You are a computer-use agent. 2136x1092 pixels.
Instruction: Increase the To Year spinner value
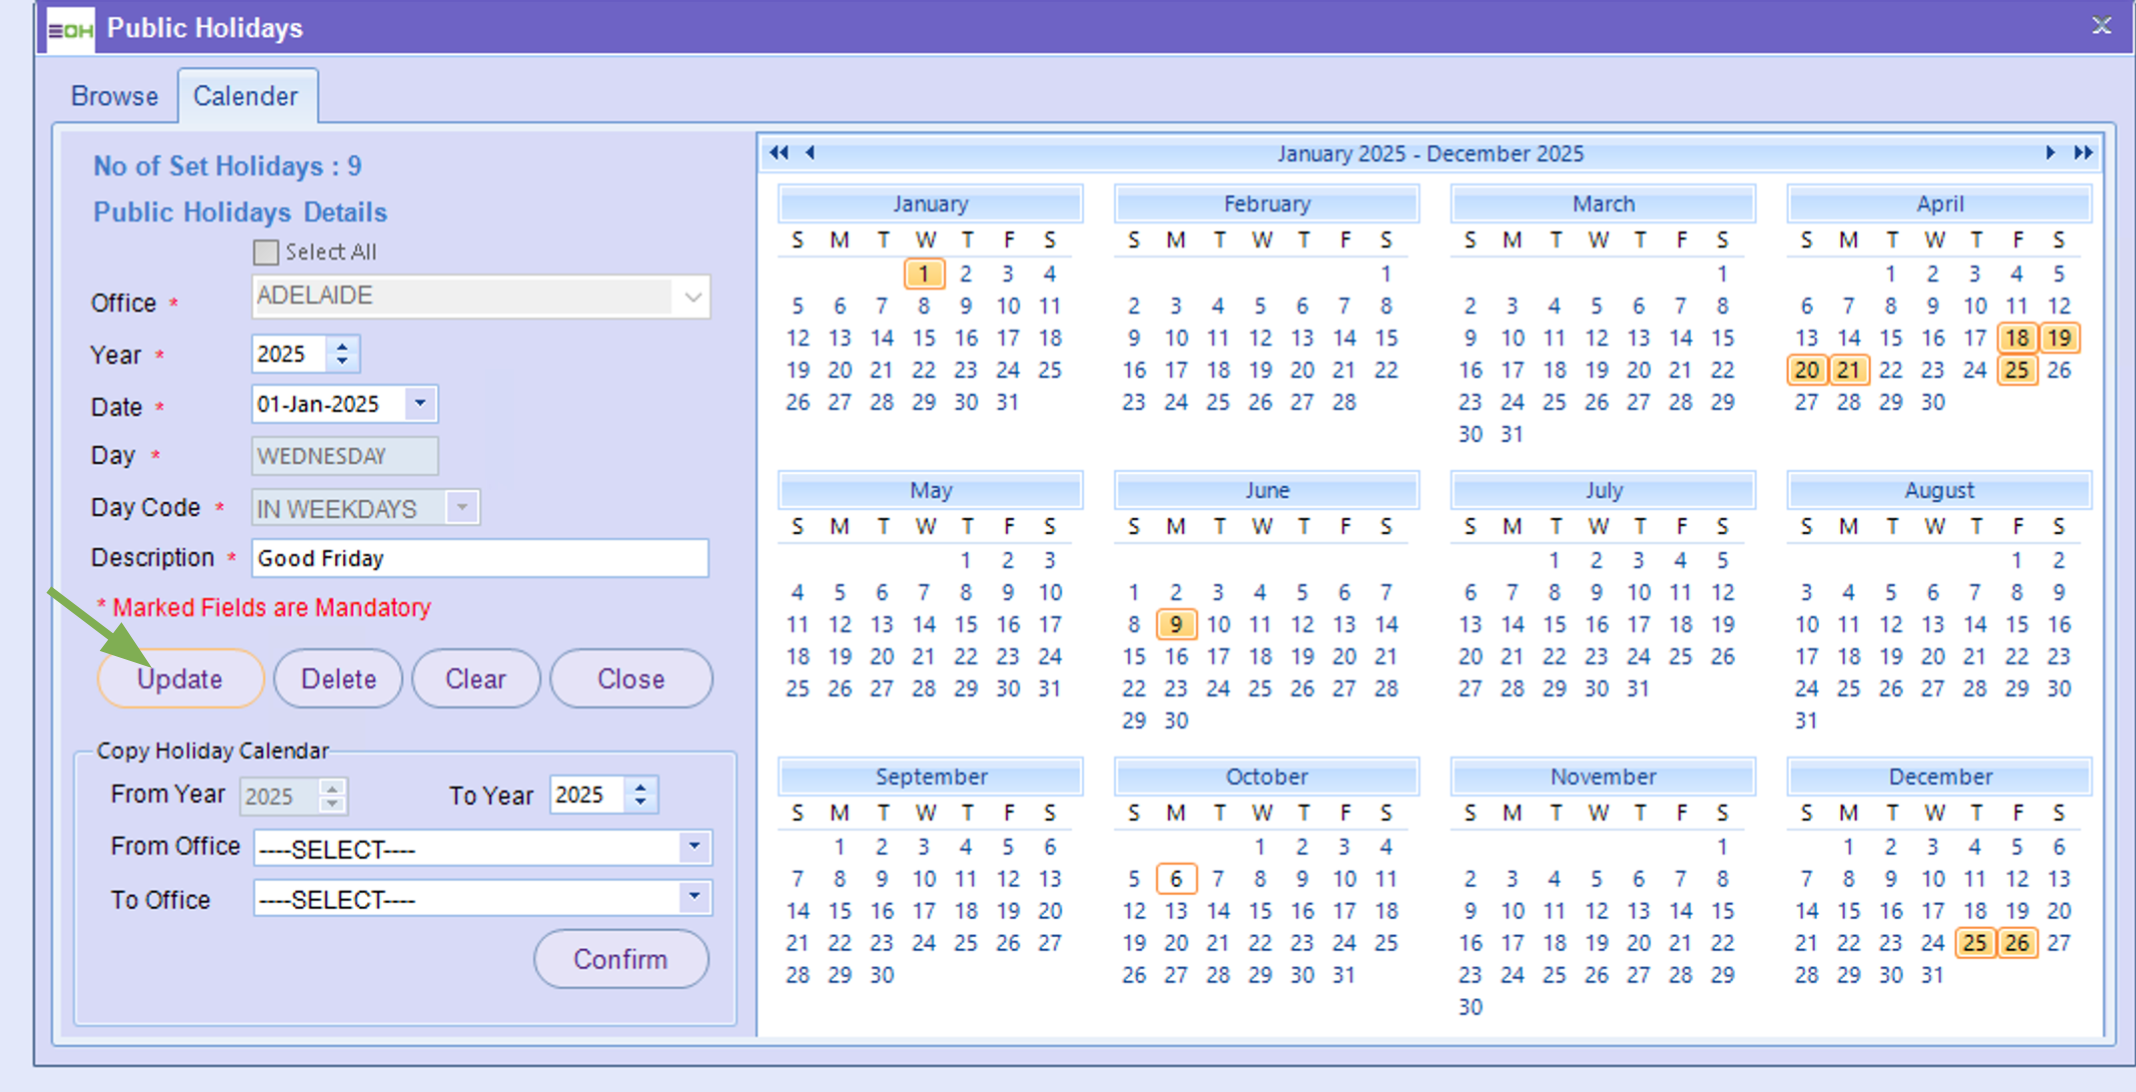[641, 787]
